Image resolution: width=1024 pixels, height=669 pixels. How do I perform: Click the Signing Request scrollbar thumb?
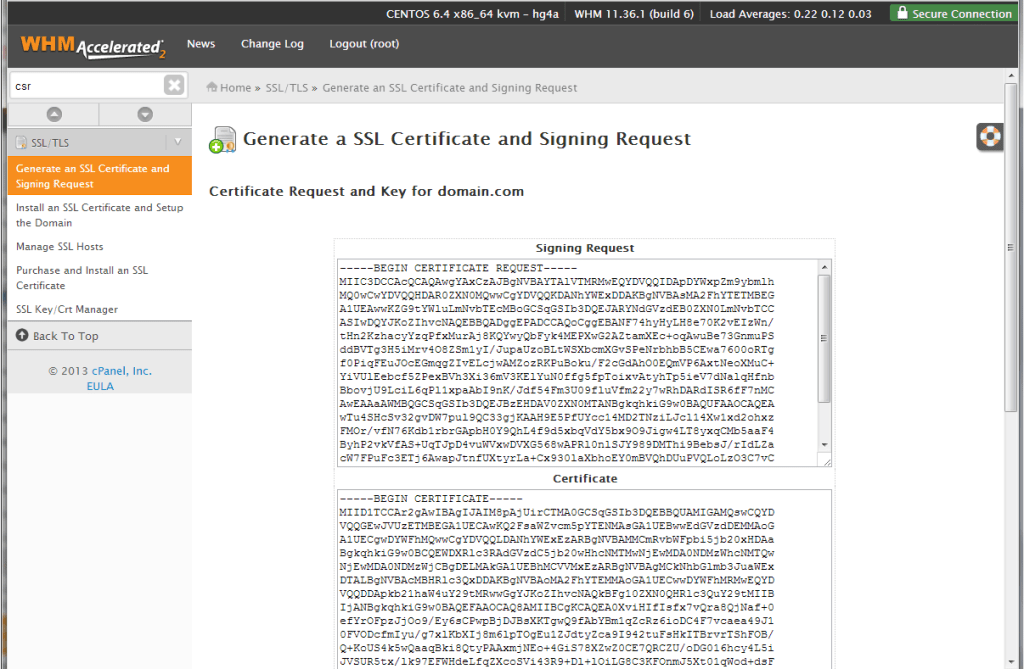click(x=824, y=338)
